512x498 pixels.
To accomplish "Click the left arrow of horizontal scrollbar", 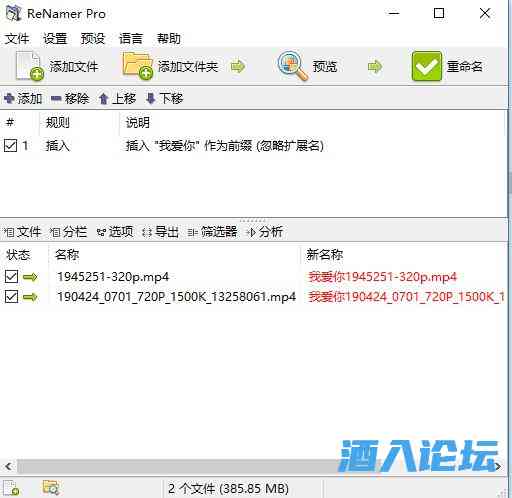I will coord(9,466).
